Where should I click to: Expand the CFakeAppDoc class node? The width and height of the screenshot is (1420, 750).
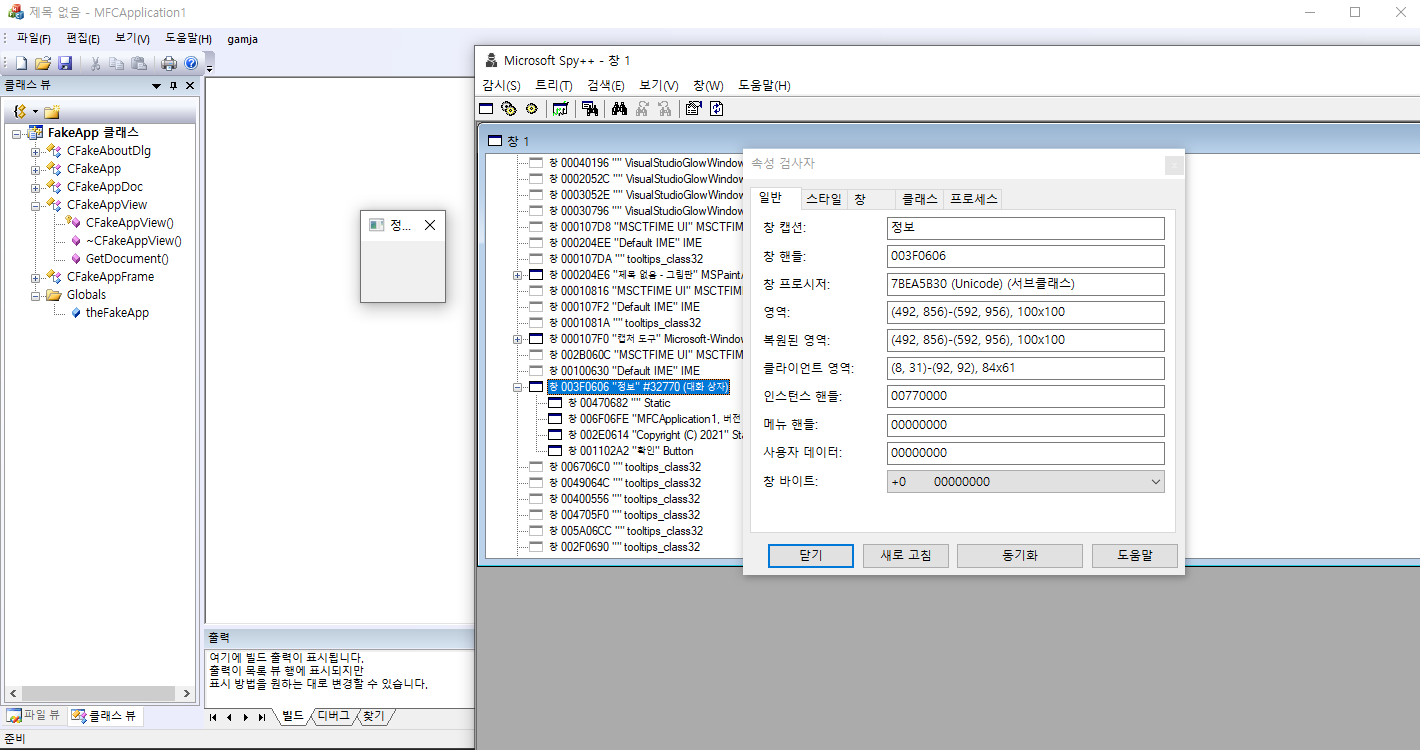[x=35, y=187]
